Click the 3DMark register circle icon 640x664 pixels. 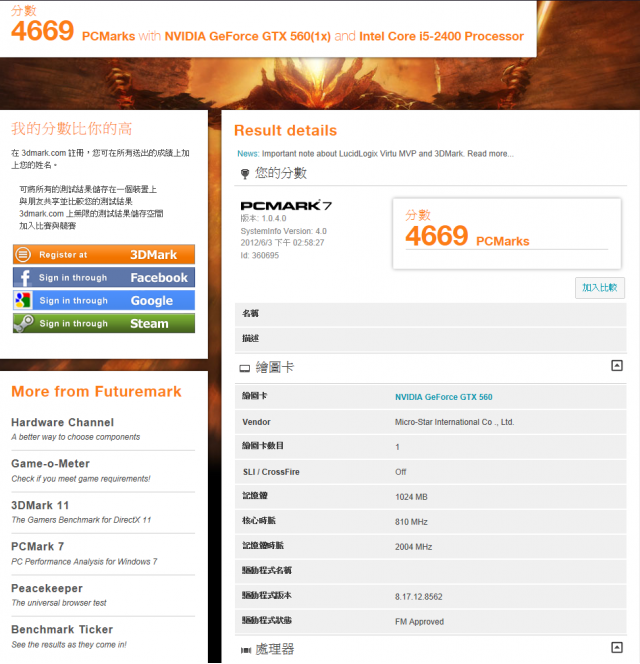pos(23,255)
